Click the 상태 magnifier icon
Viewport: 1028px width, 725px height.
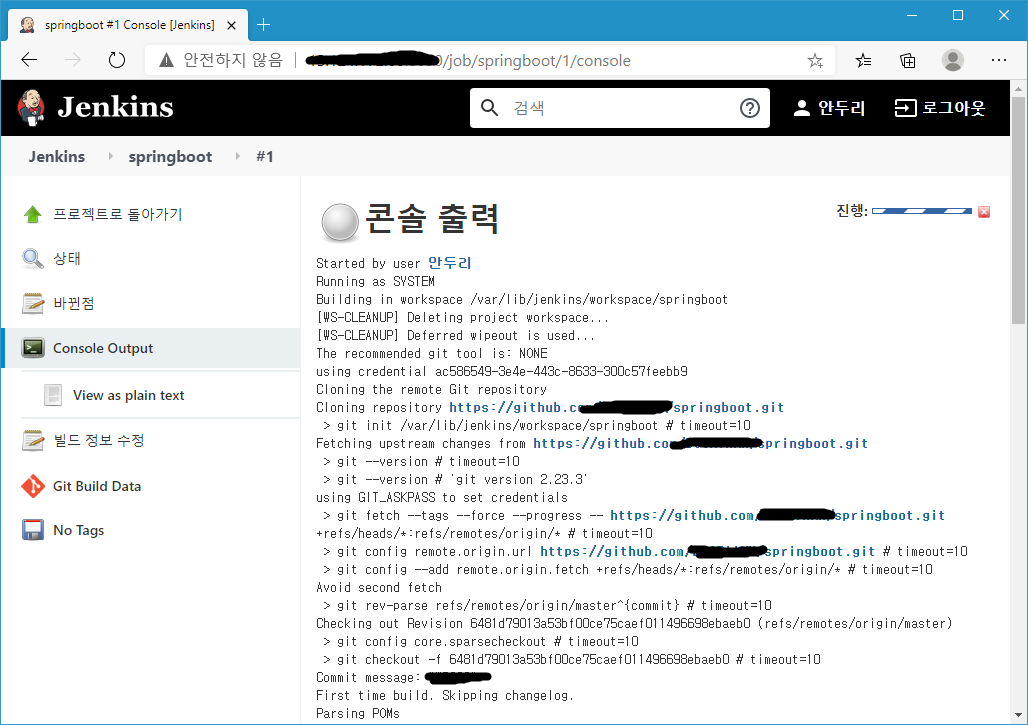(x=33, y=258)
